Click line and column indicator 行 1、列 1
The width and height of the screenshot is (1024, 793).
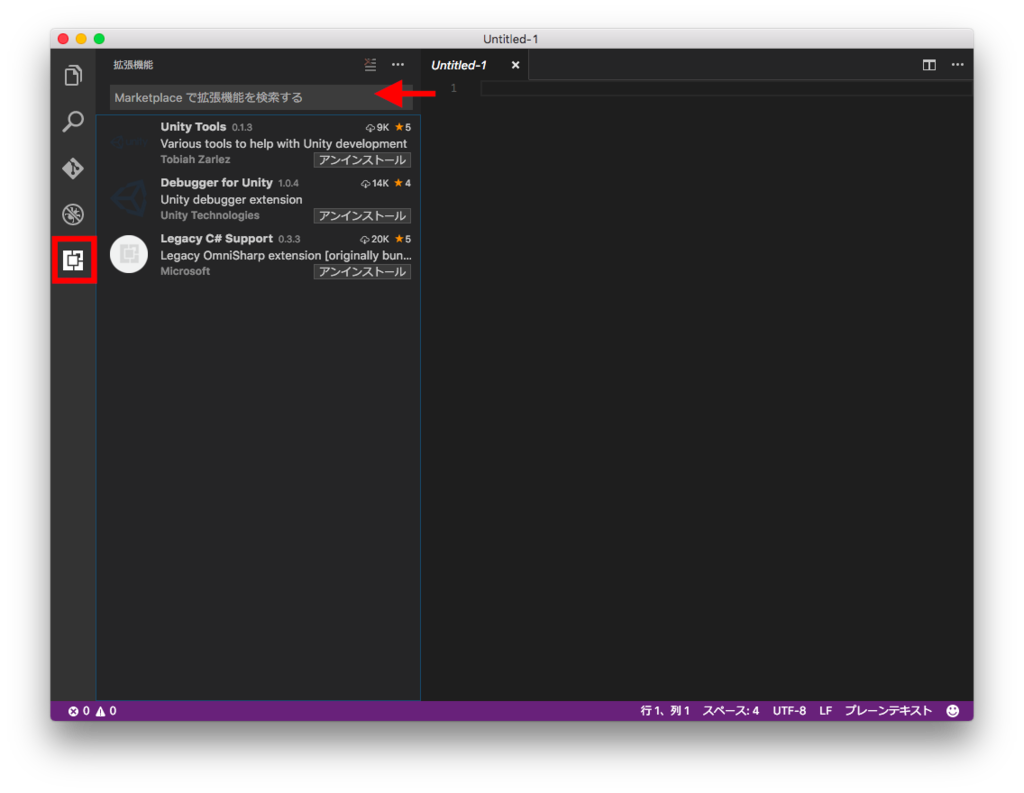point(665,711)
